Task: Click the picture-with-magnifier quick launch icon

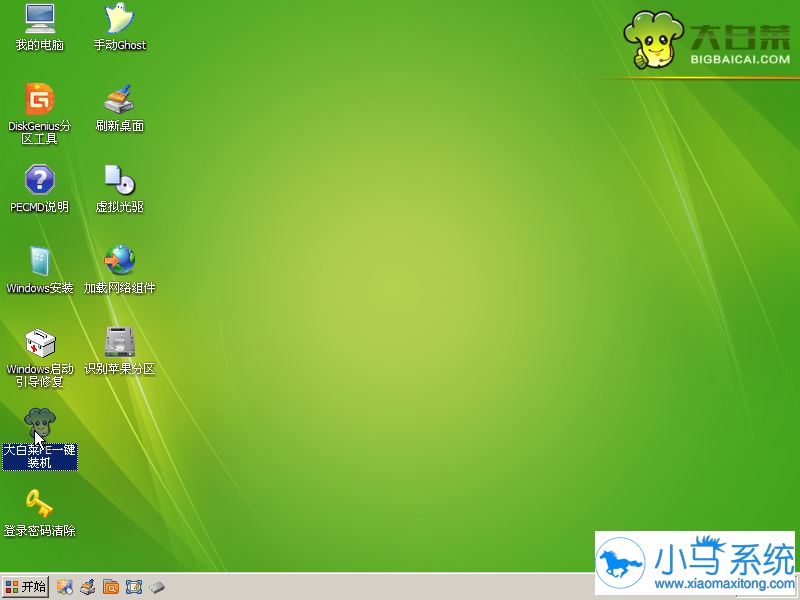Action: [x=65, y=587]
